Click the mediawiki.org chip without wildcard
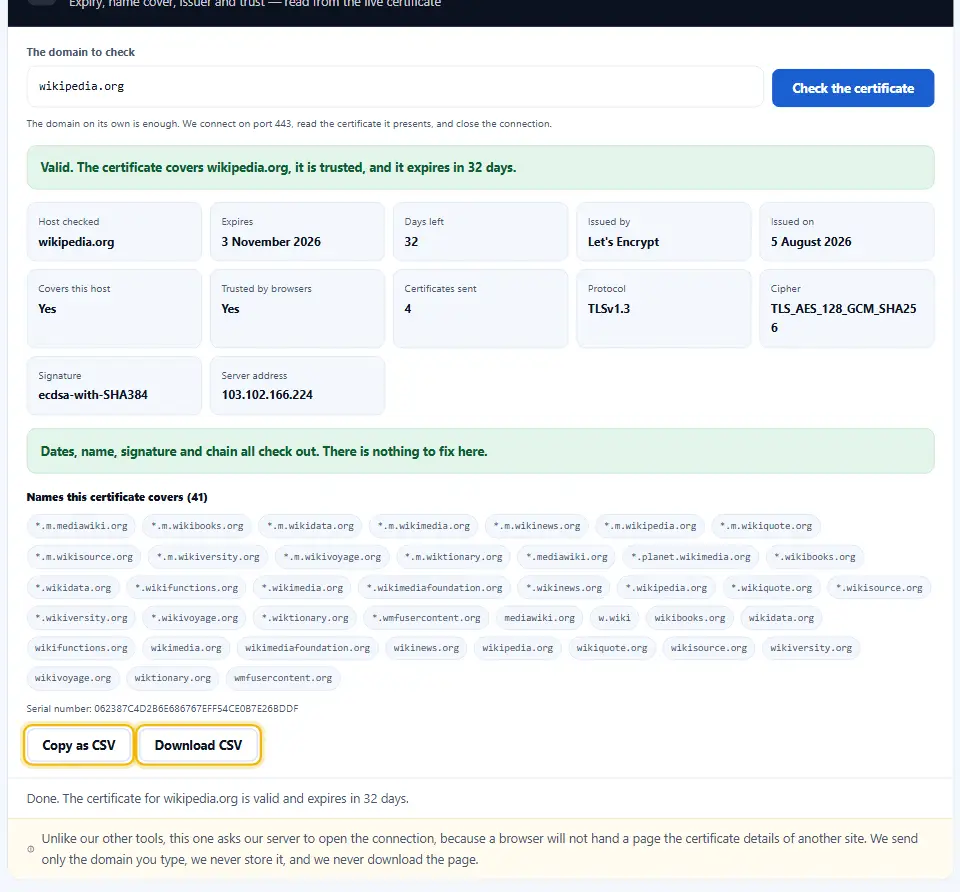This screenshot has width=960, height=892. click(539, 618)
